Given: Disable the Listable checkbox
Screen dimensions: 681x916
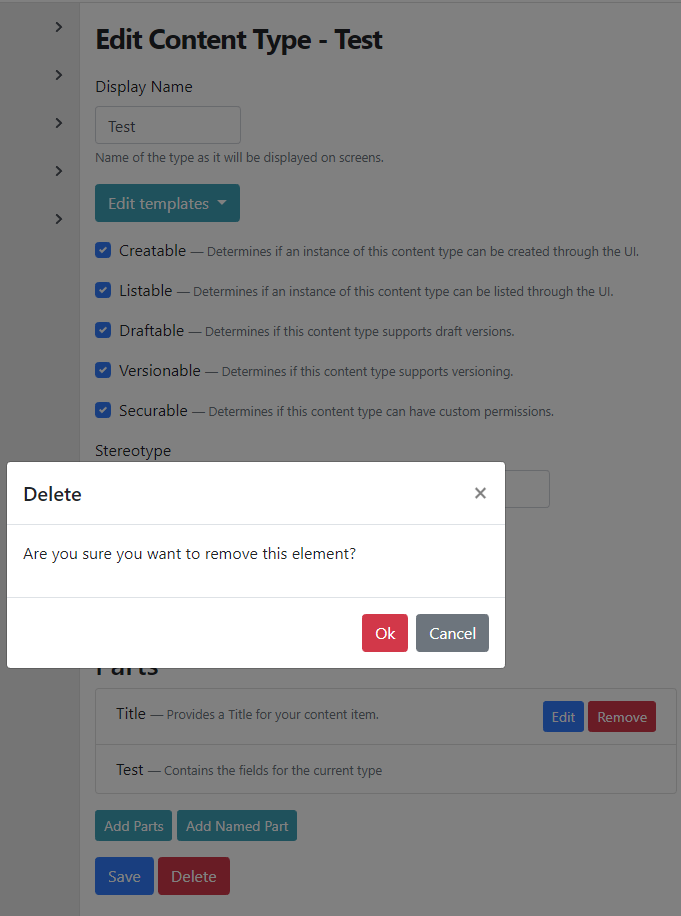Looking at the screenshot, I should [103, 290].
